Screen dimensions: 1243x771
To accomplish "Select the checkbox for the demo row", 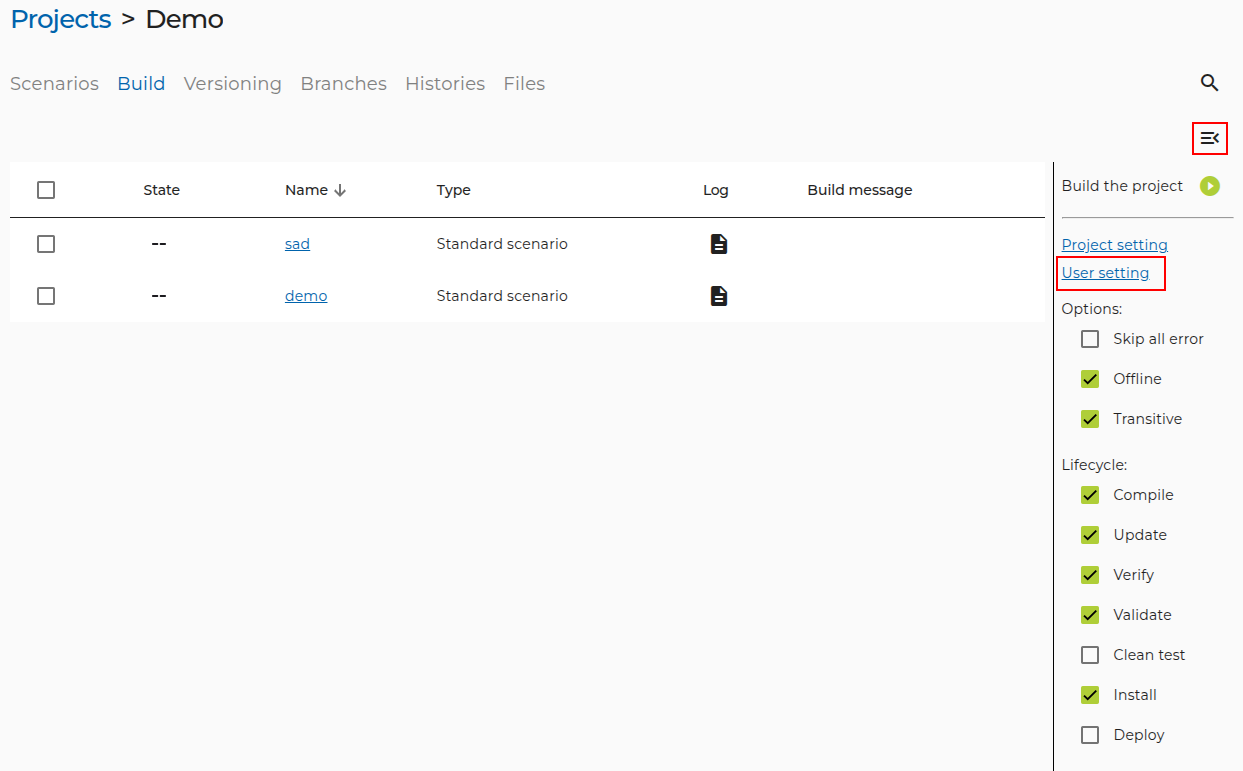I will [46, 296].
